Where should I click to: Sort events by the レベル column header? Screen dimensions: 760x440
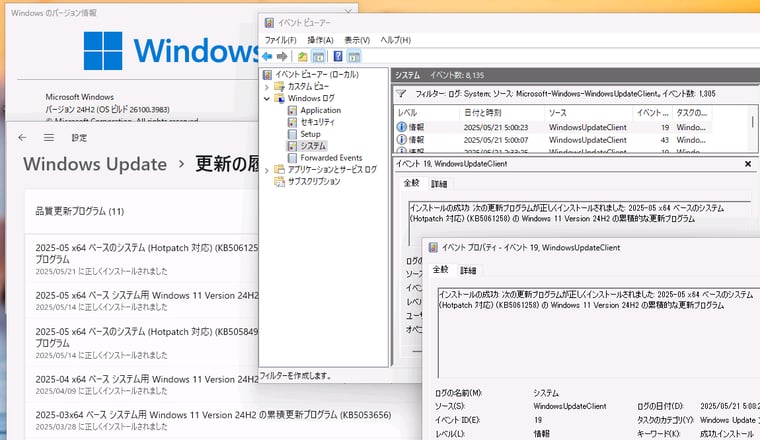pyautogui.click(x=427, y=112)
